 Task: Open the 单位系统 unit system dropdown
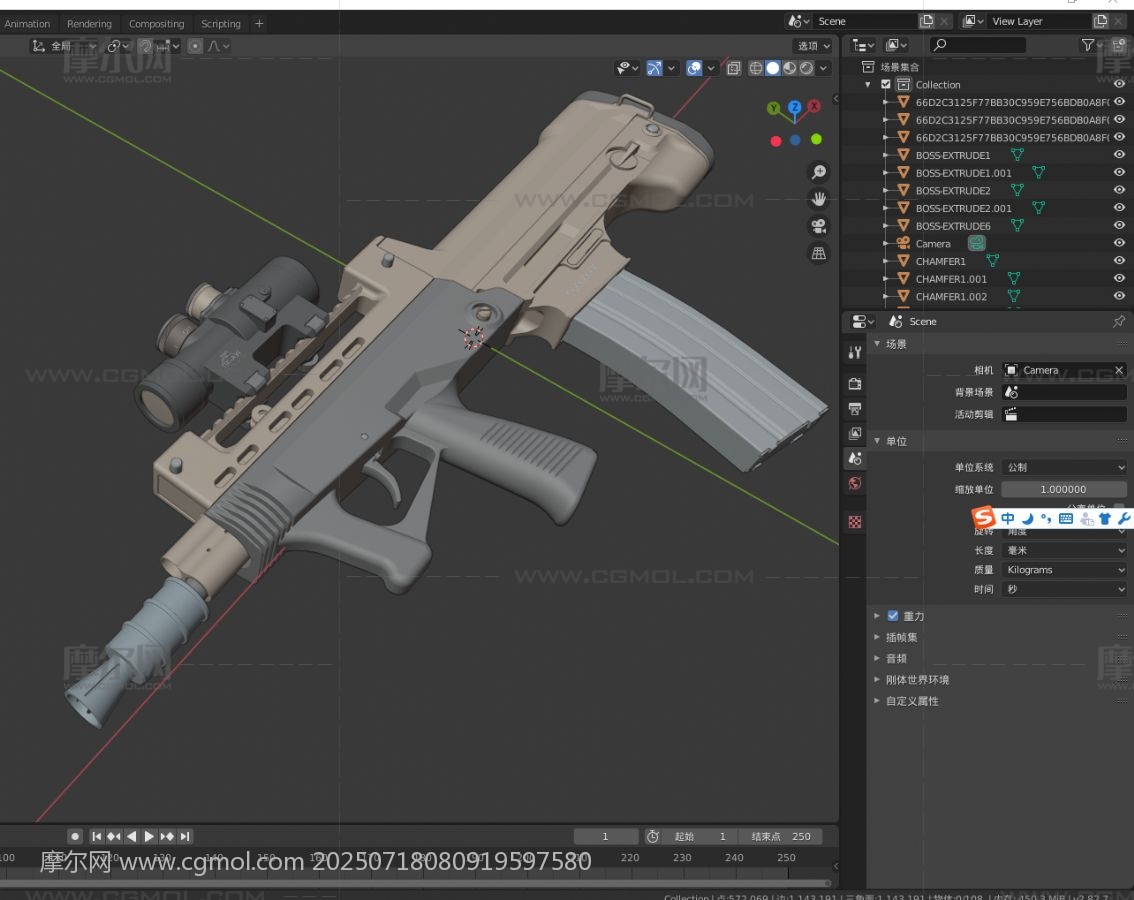(1065, 467)
